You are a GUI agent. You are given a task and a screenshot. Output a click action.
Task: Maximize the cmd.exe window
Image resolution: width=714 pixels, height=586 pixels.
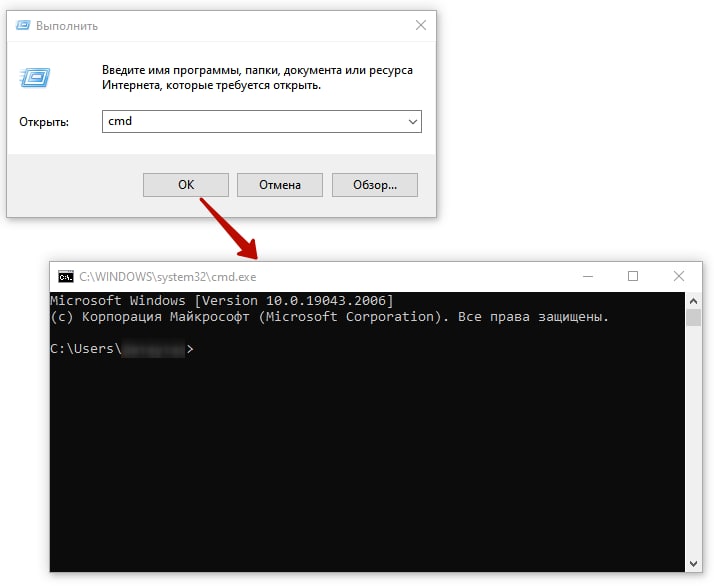(x=632, y=276)
